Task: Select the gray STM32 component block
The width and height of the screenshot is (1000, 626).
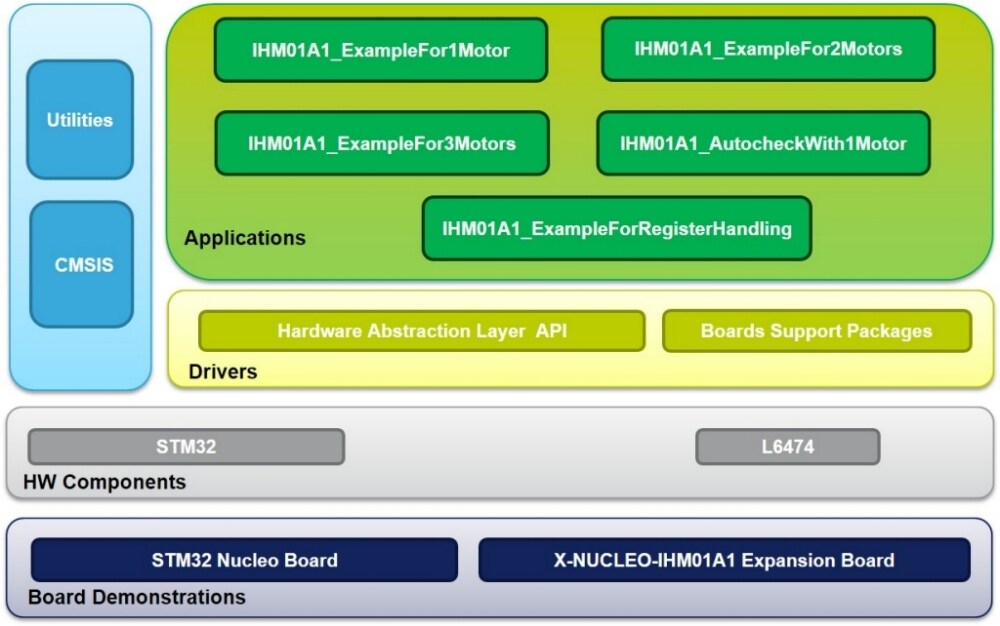Action: (x=186, y=447)
